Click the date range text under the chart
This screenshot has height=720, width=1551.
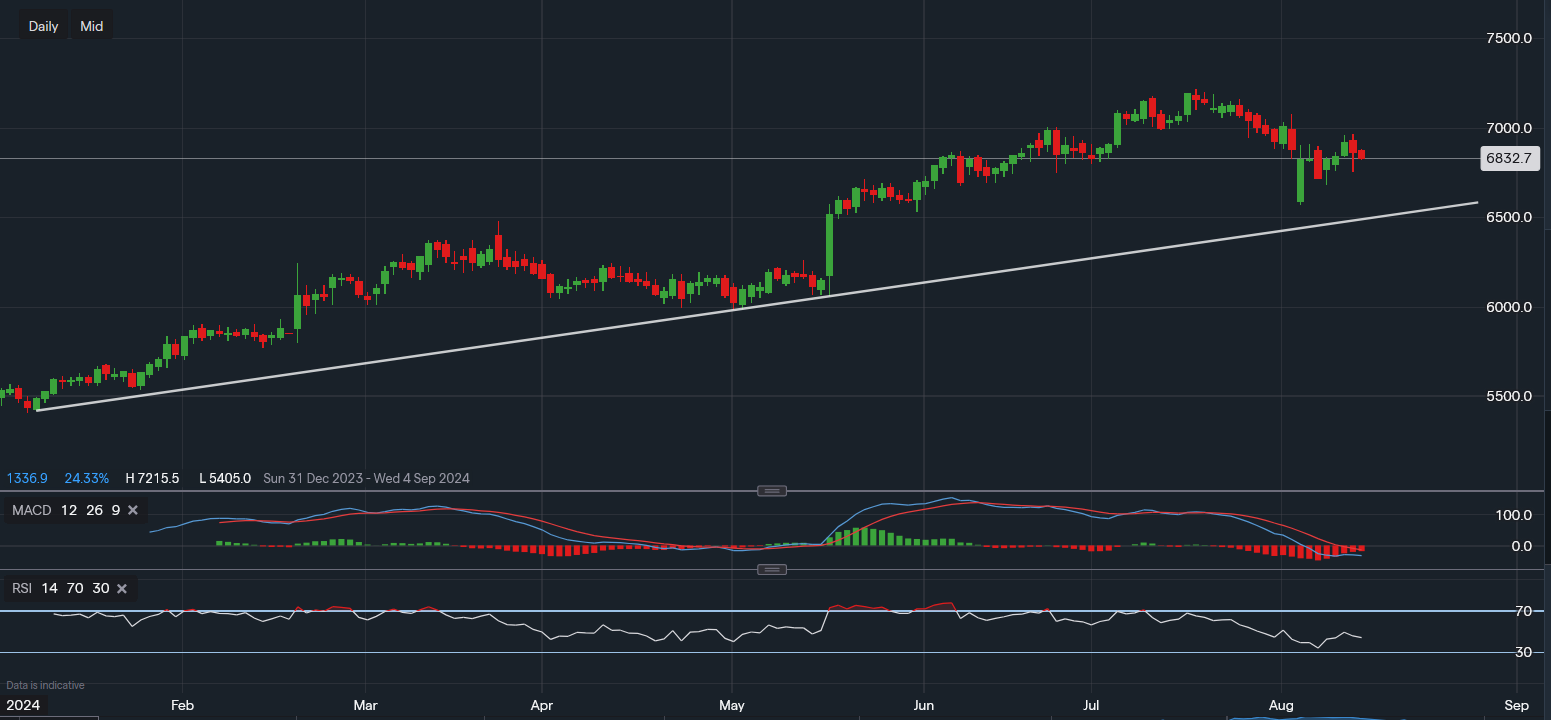366,479
